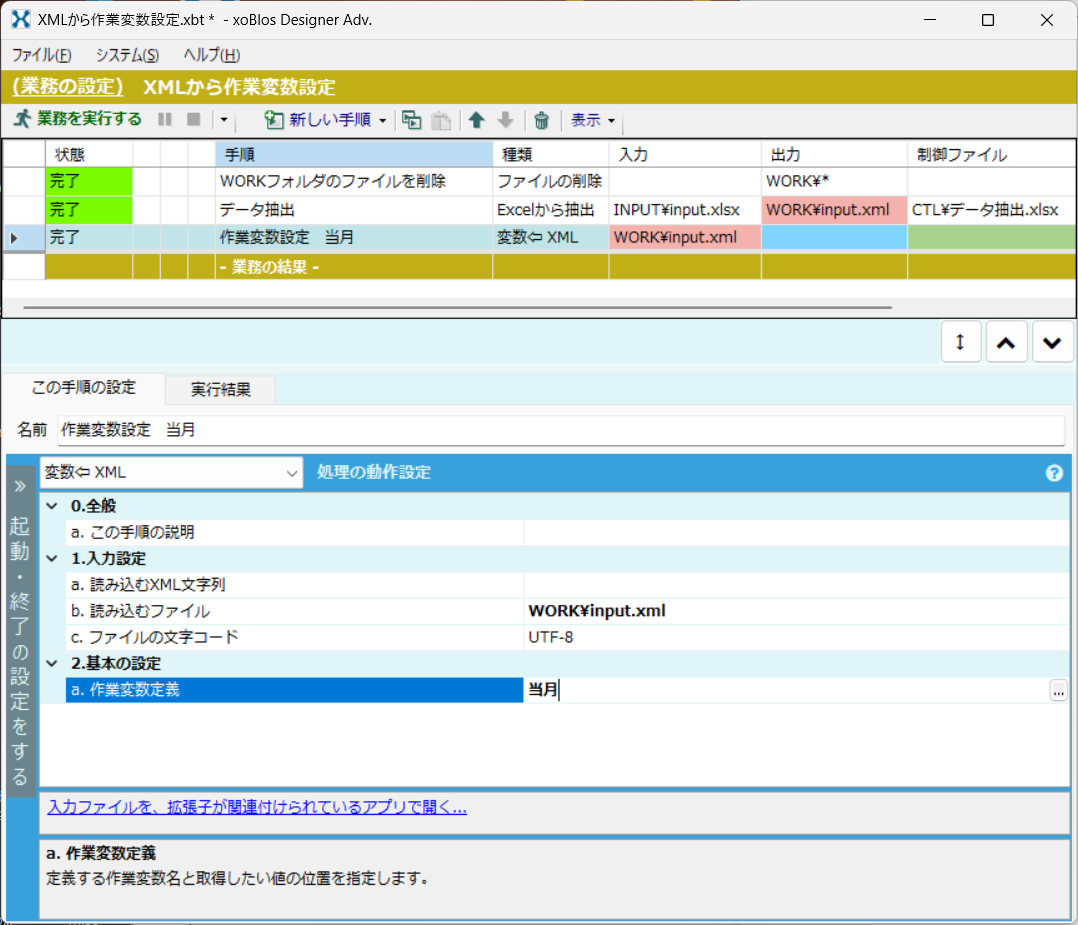
Task: Click the 変数⇦ XML type cell in grid
Action: [x=551, y=238]
